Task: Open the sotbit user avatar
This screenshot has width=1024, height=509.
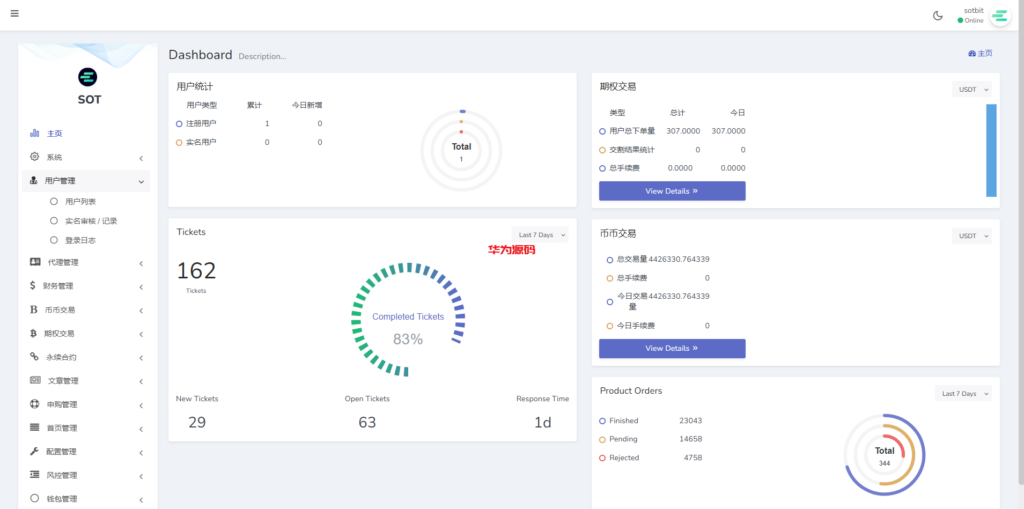Action: pos(1000,16)
